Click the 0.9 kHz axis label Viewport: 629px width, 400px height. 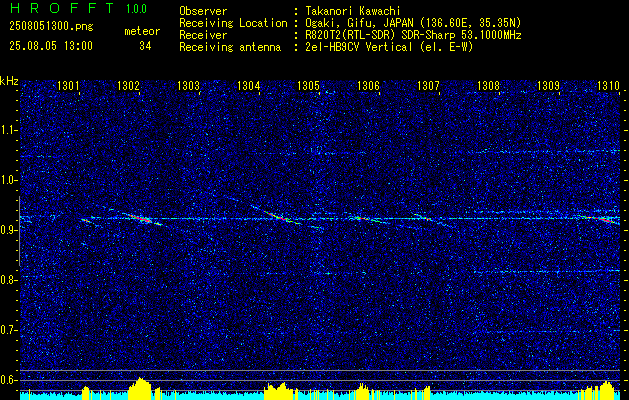point(9,230)
